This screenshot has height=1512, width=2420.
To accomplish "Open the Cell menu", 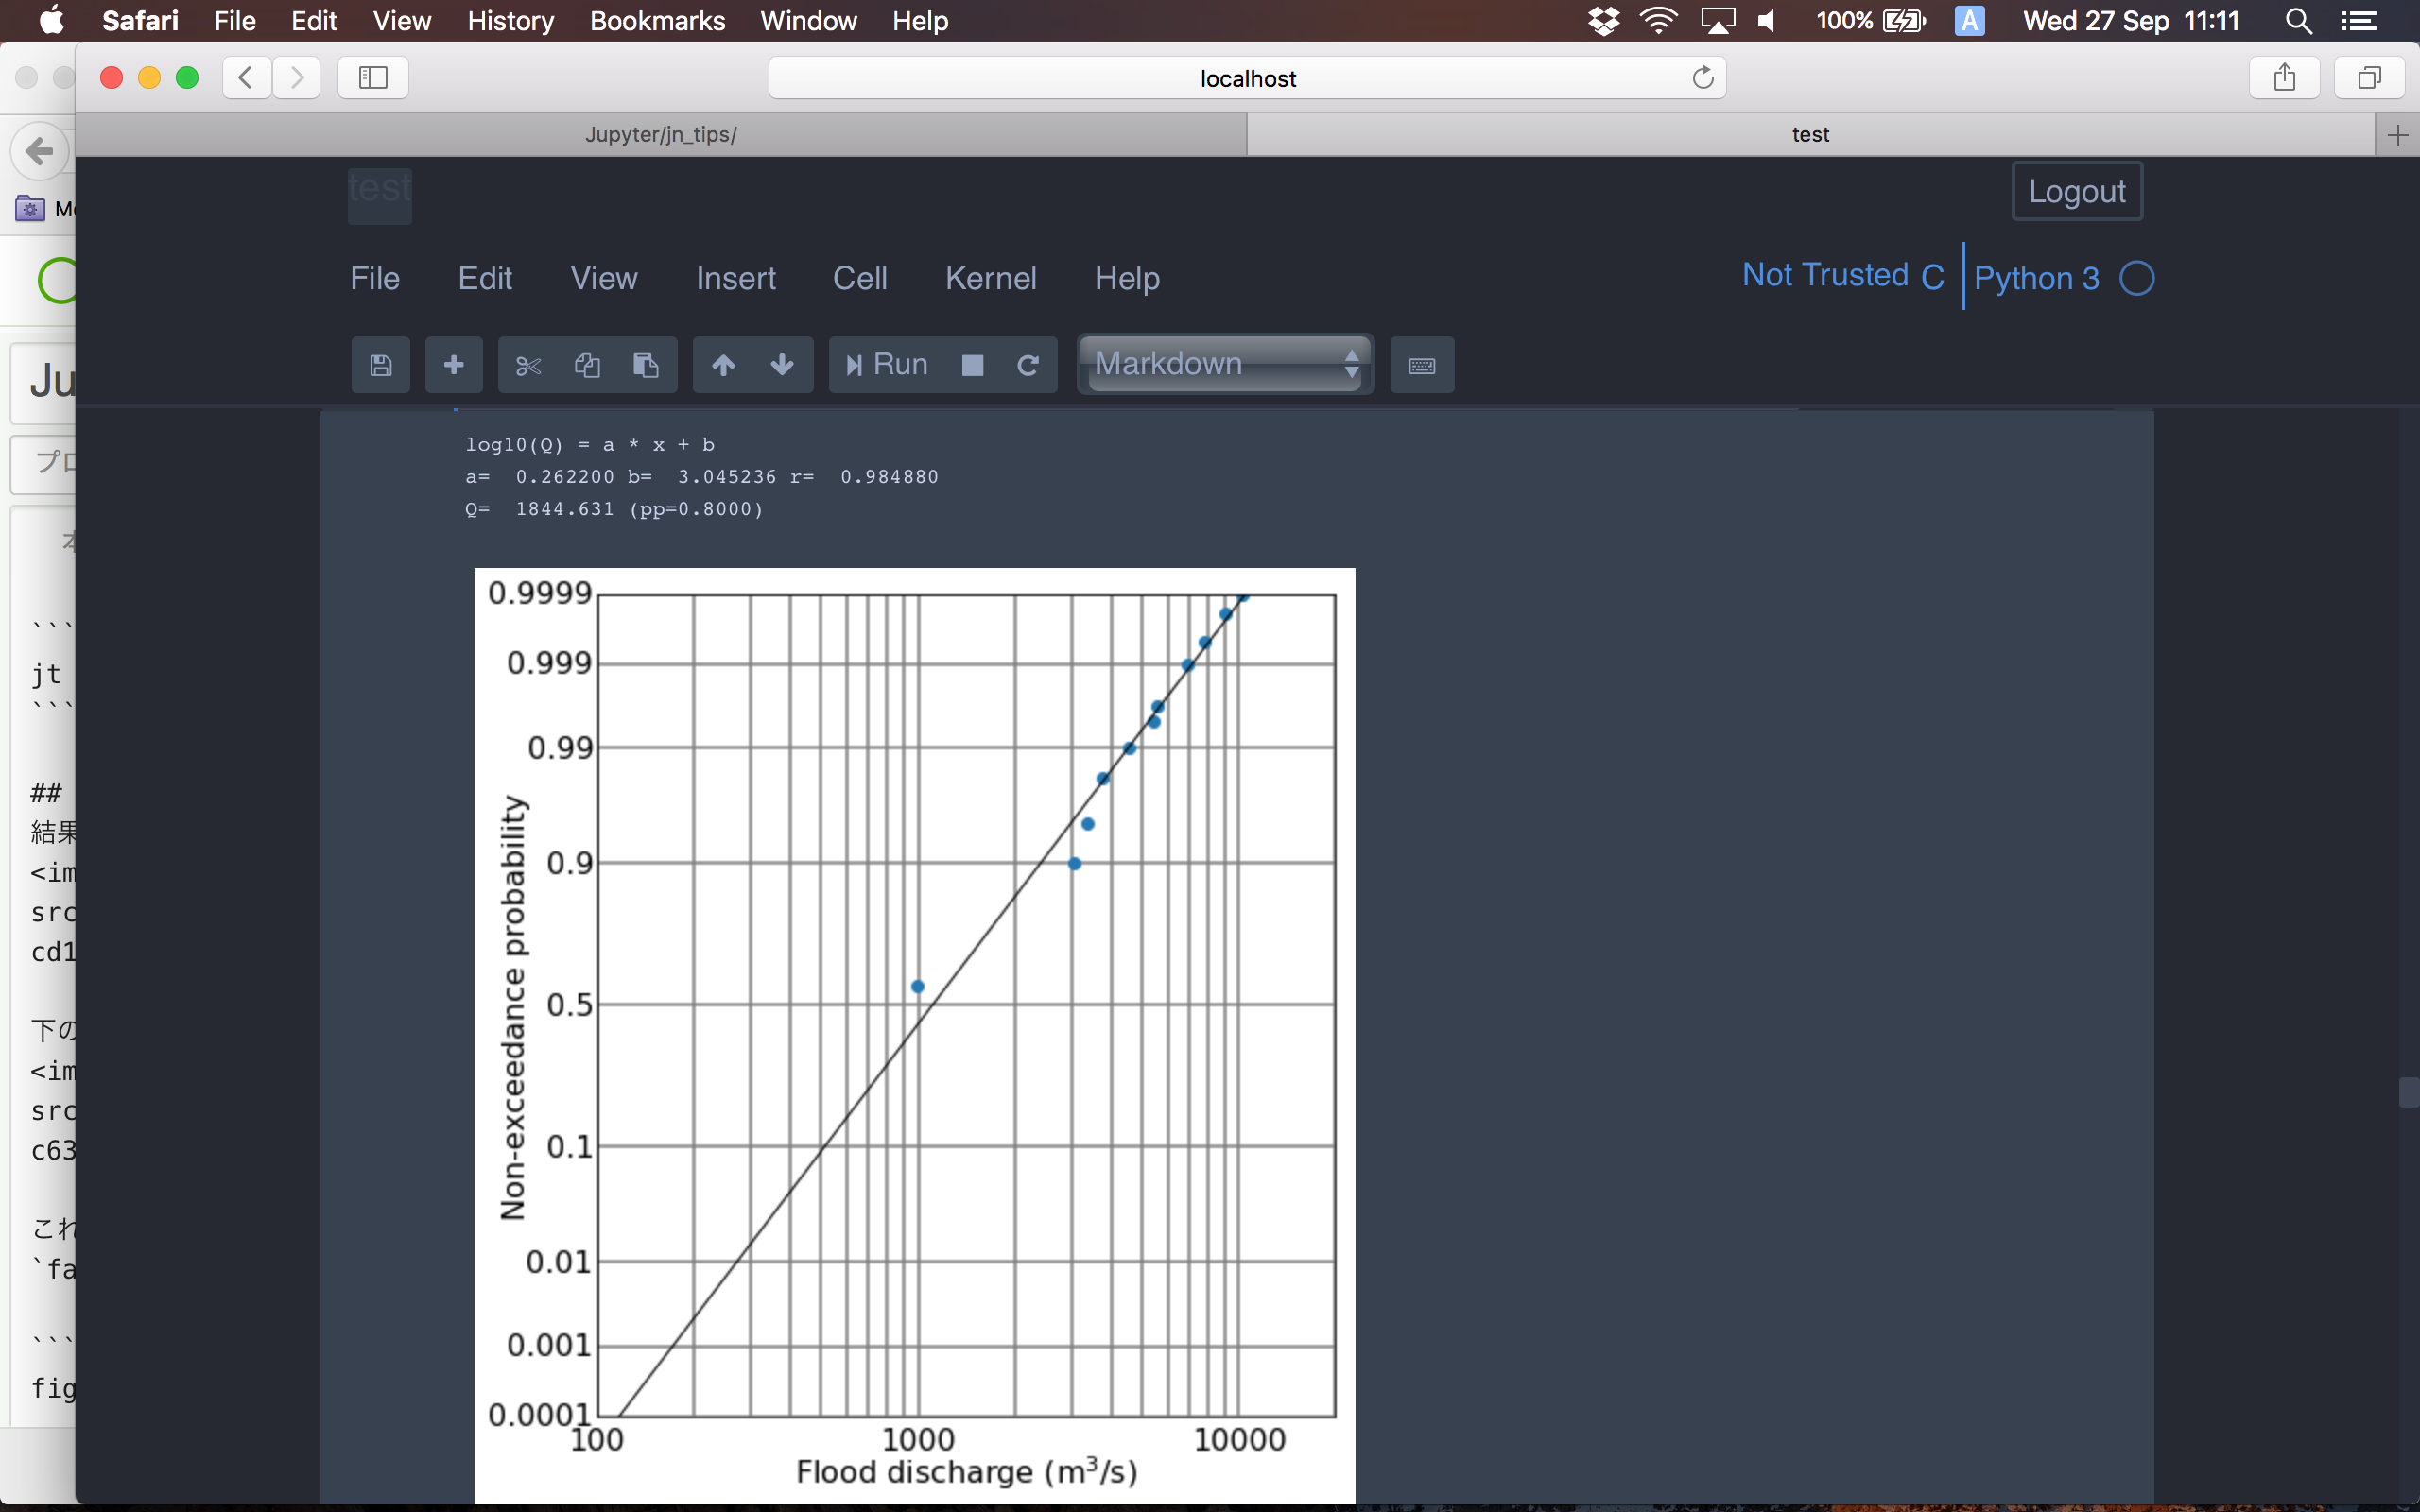I will coord(859,278).
